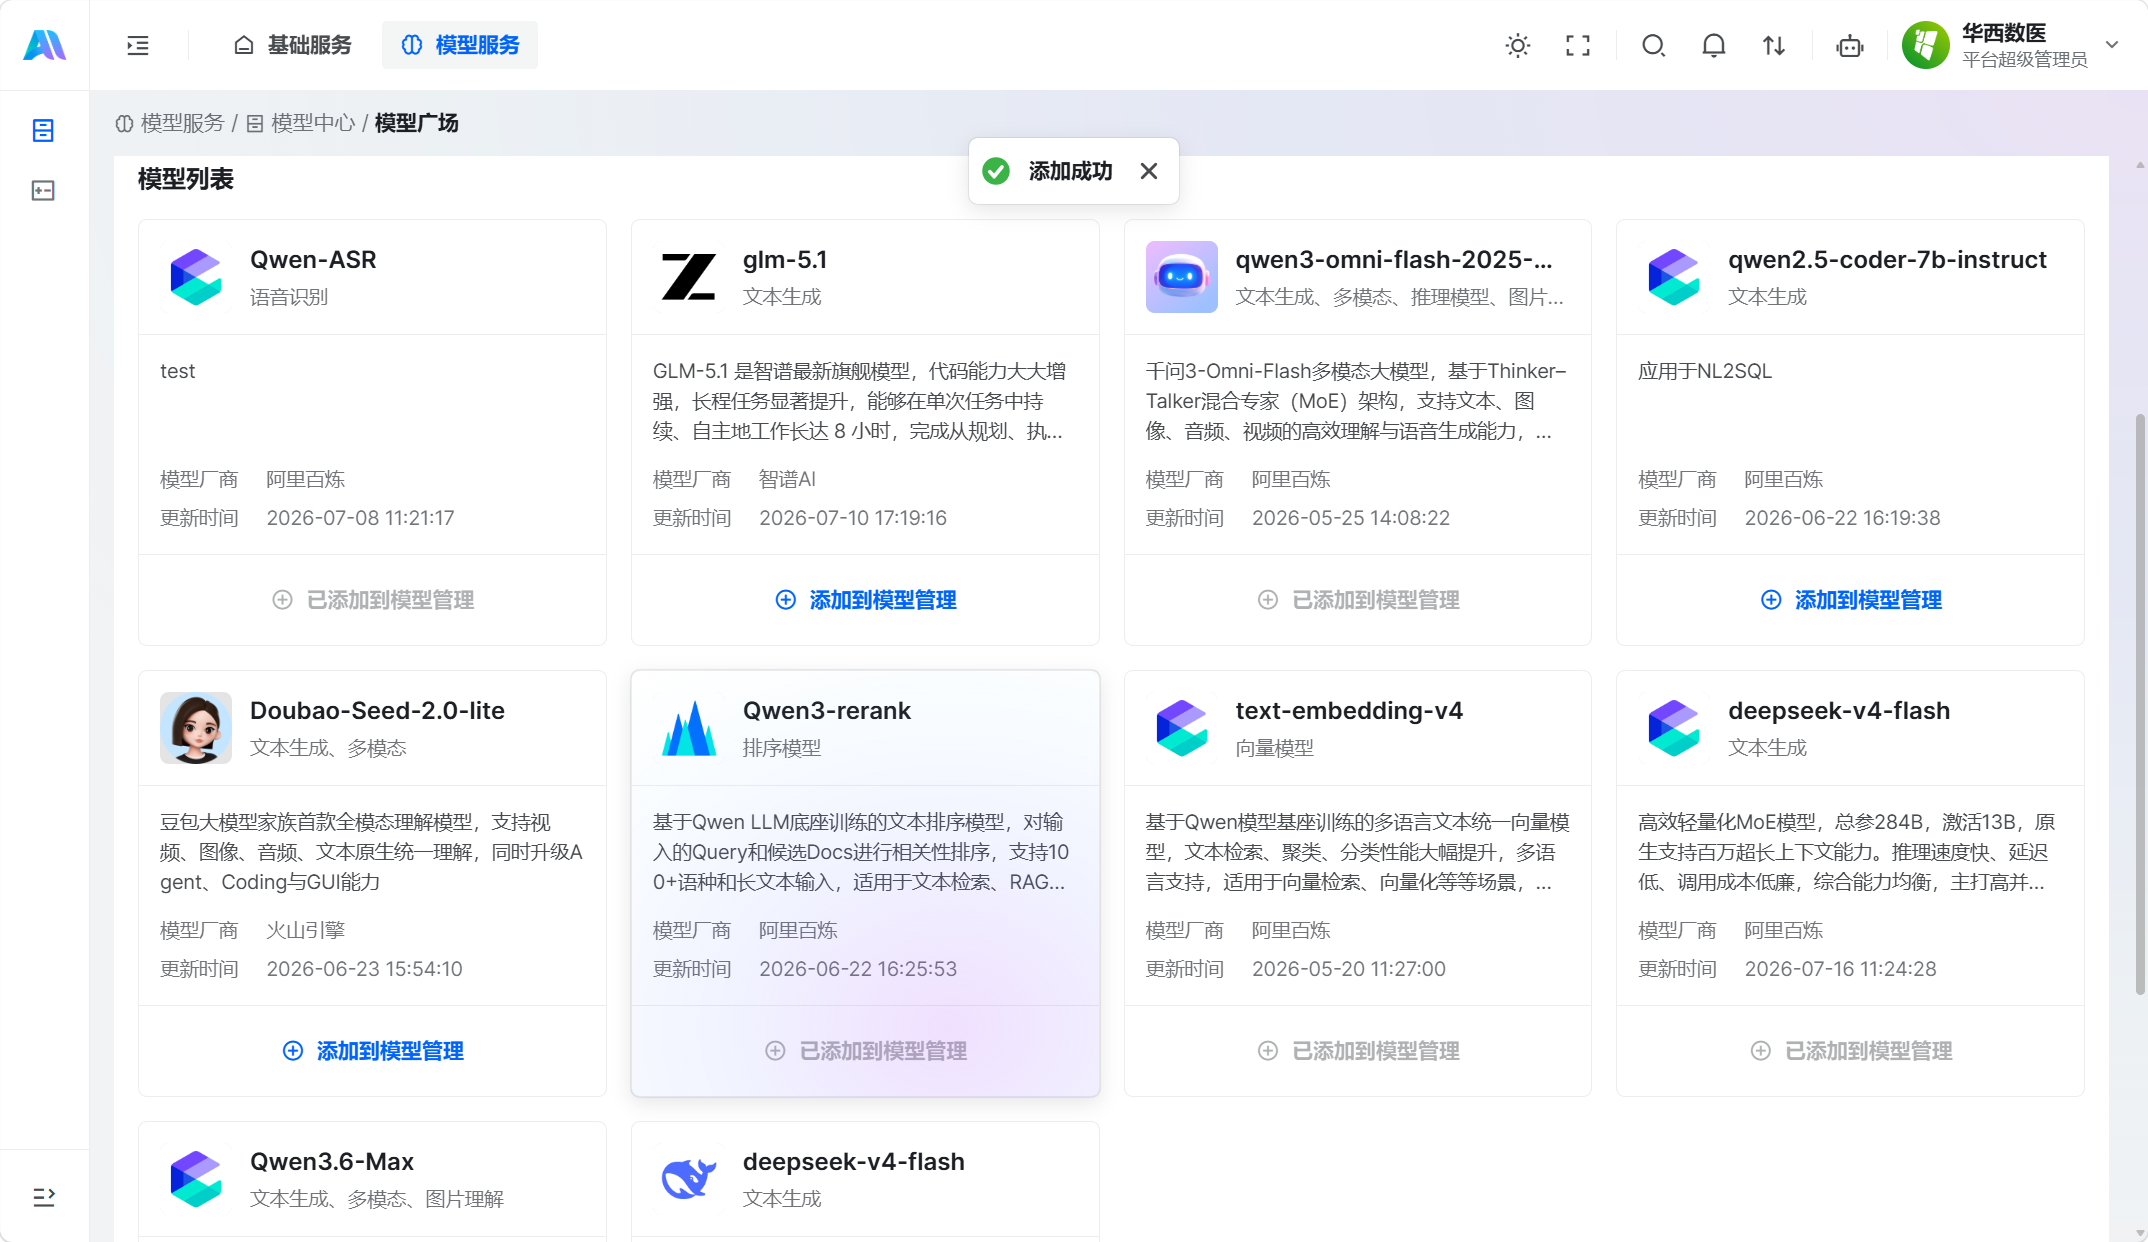Click the green success check icon
2148x1242 pixels.
point(996,171)
